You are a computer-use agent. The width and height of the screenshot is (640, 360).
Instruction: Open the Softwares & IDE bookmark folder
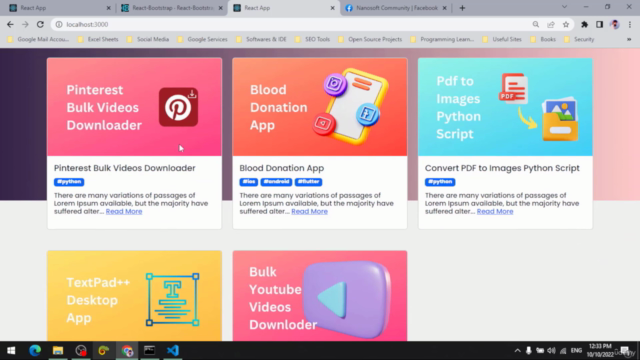pyautogui.click(x=261, y=39)
